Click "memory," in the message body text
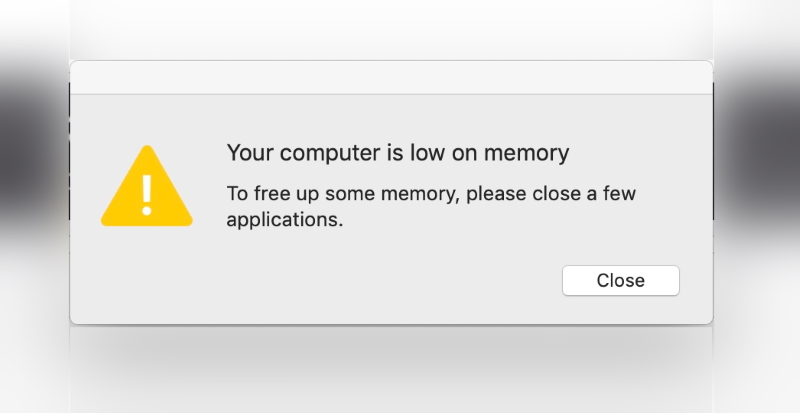Viewport: 800px width, 413px height. [x=420, y=194]
